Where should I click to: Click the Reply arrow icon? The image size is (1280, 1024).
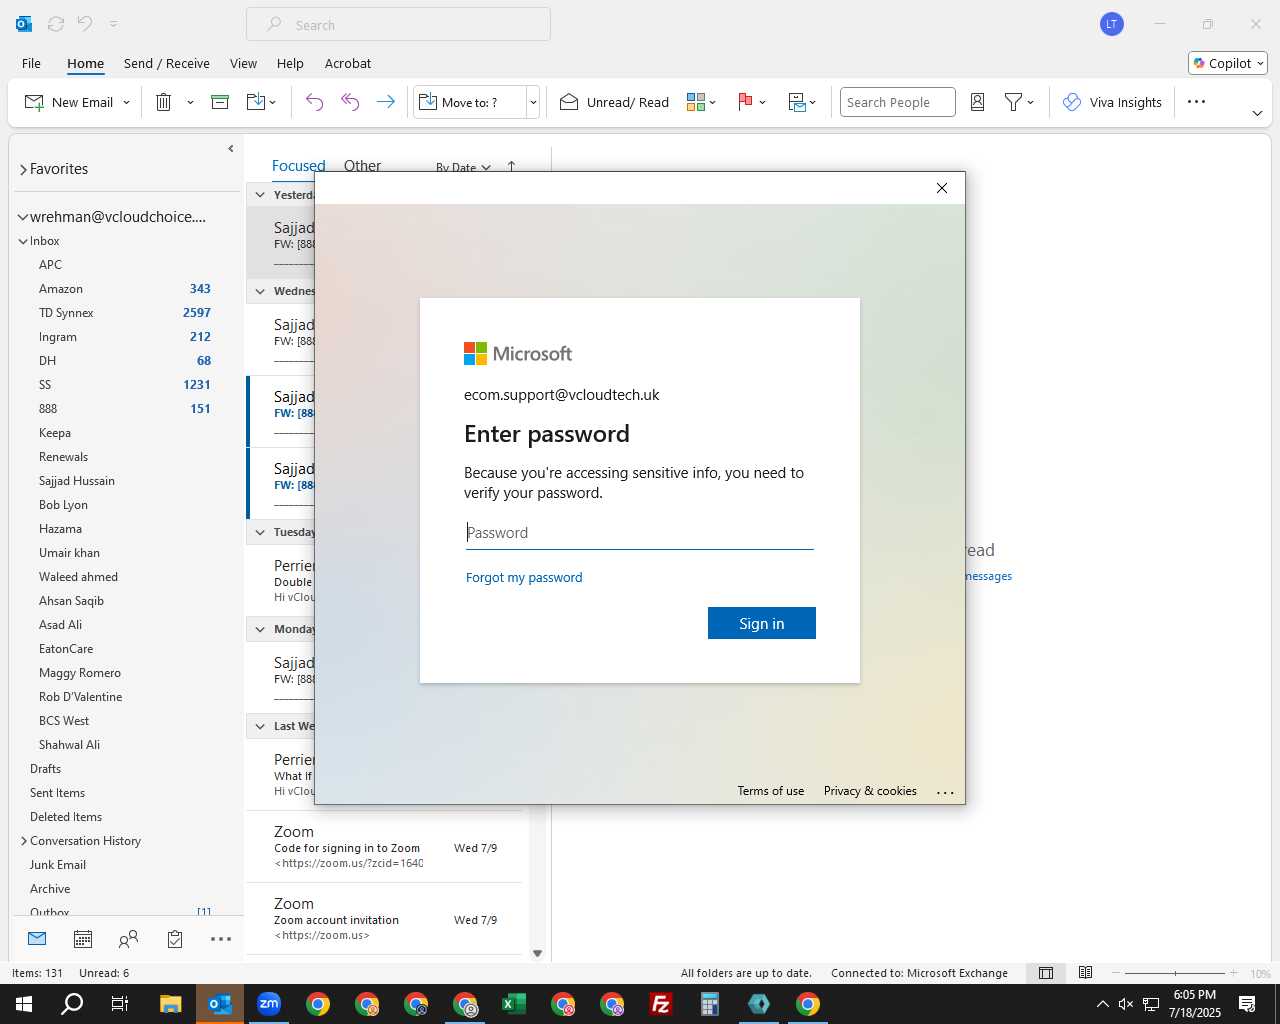314,102
